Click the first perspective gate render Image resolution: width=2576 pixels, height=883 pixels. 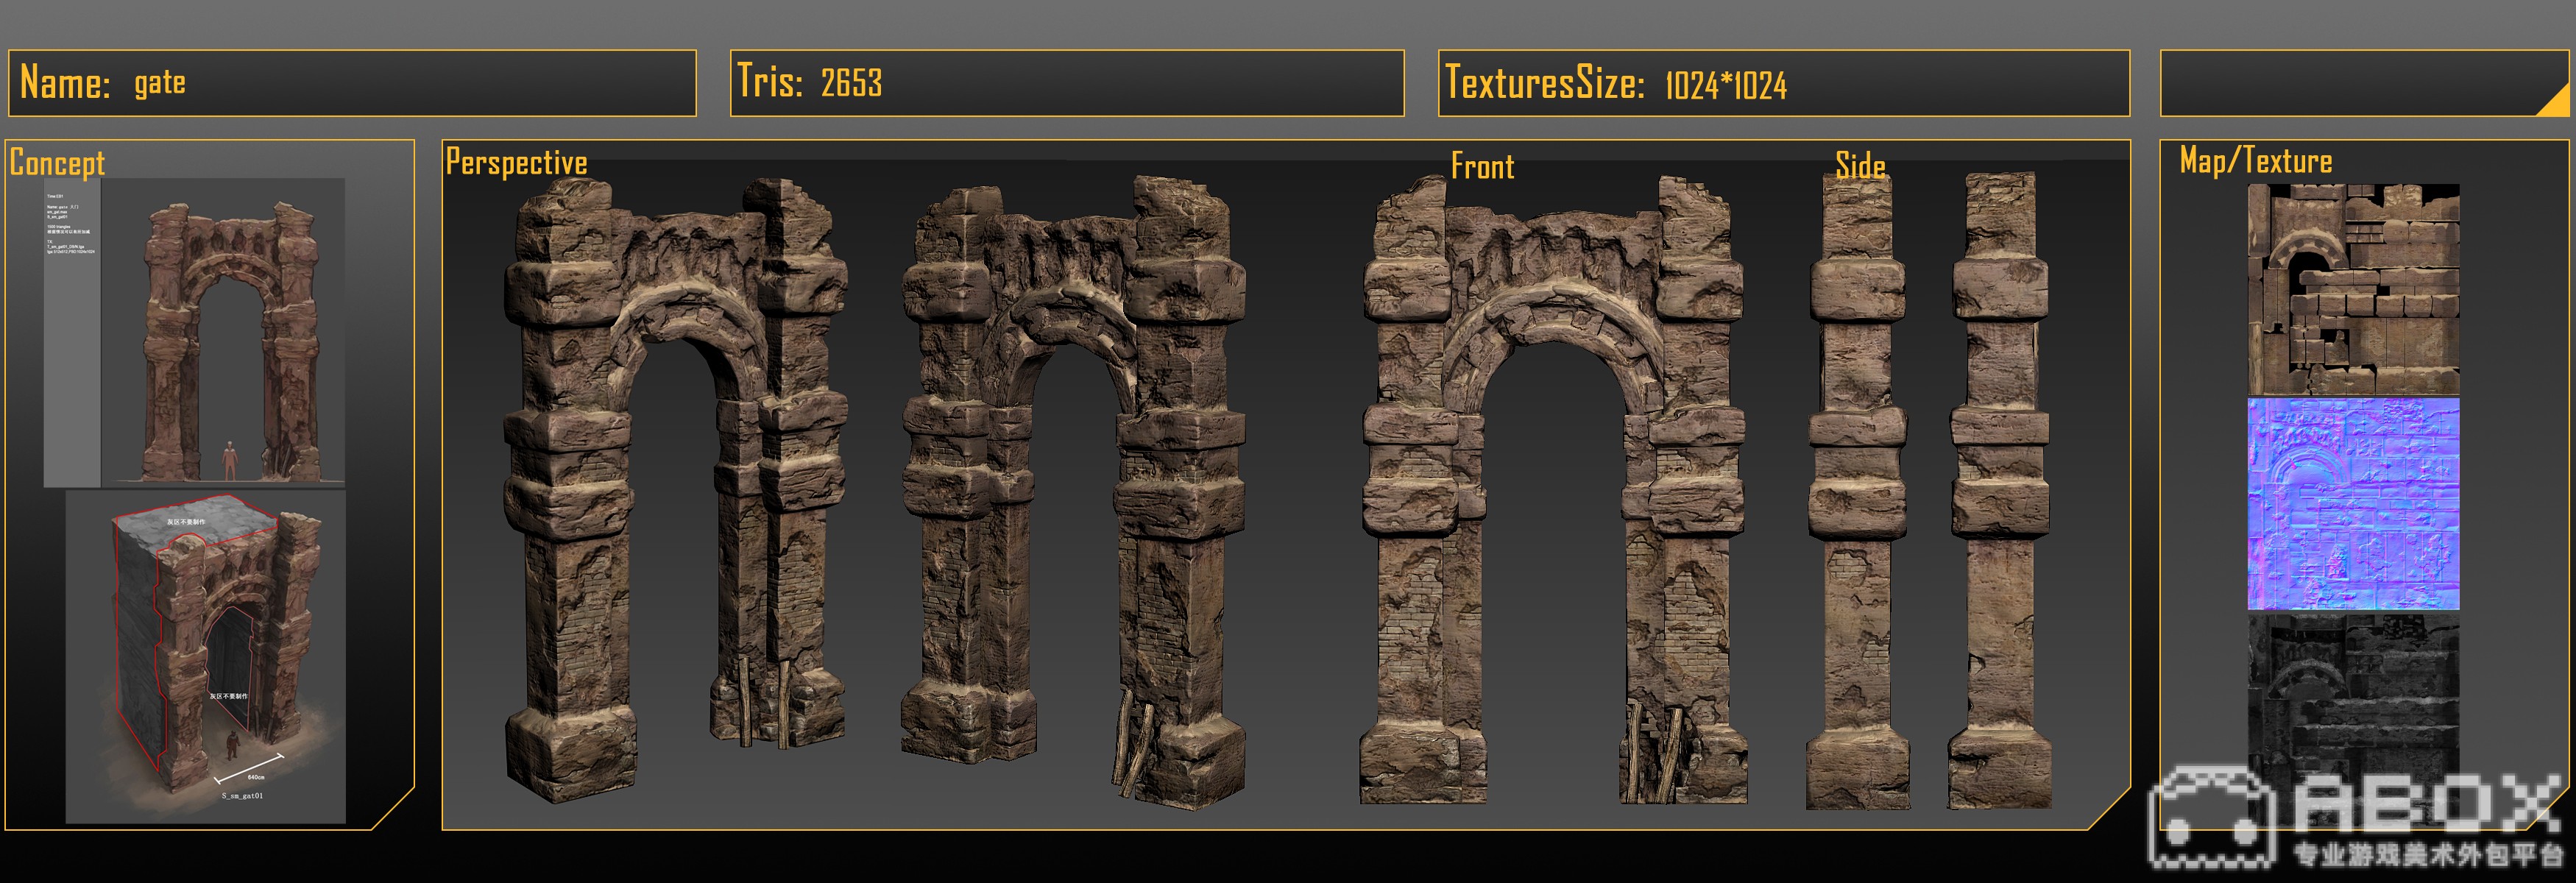[x=676, y=490]
